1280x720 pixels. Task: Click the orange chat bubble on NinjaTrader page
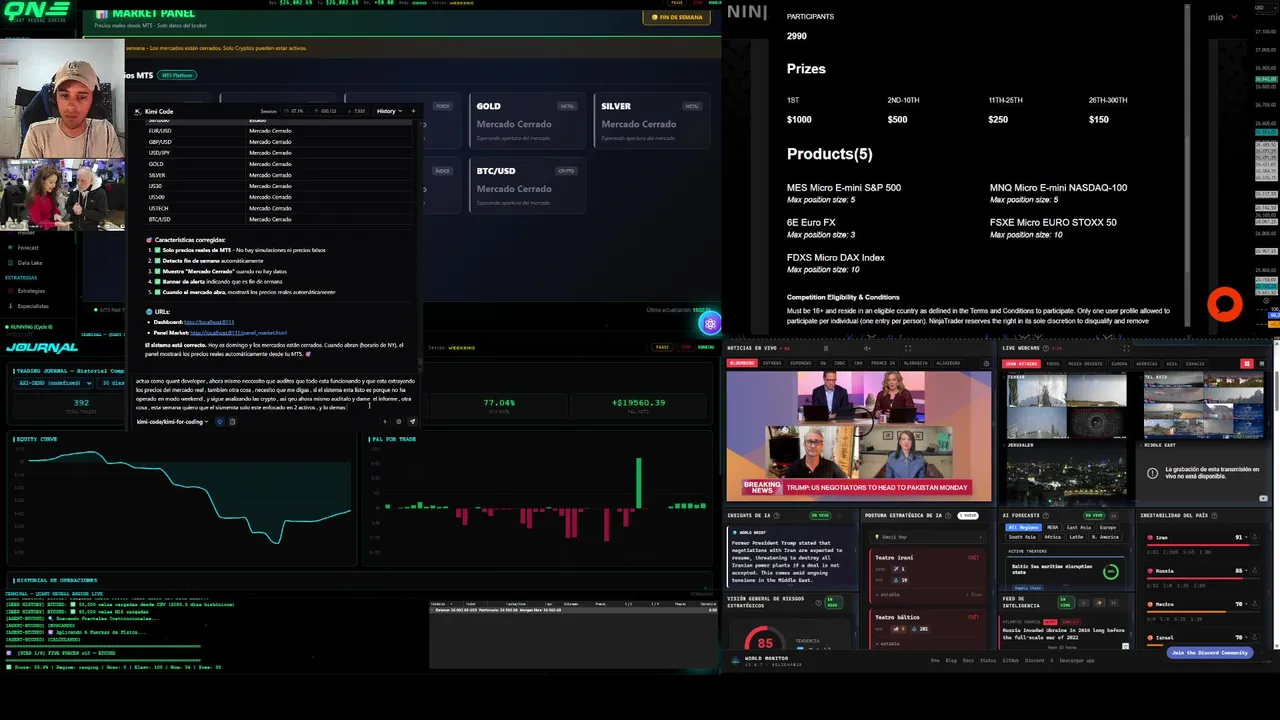coord(1225,304)
